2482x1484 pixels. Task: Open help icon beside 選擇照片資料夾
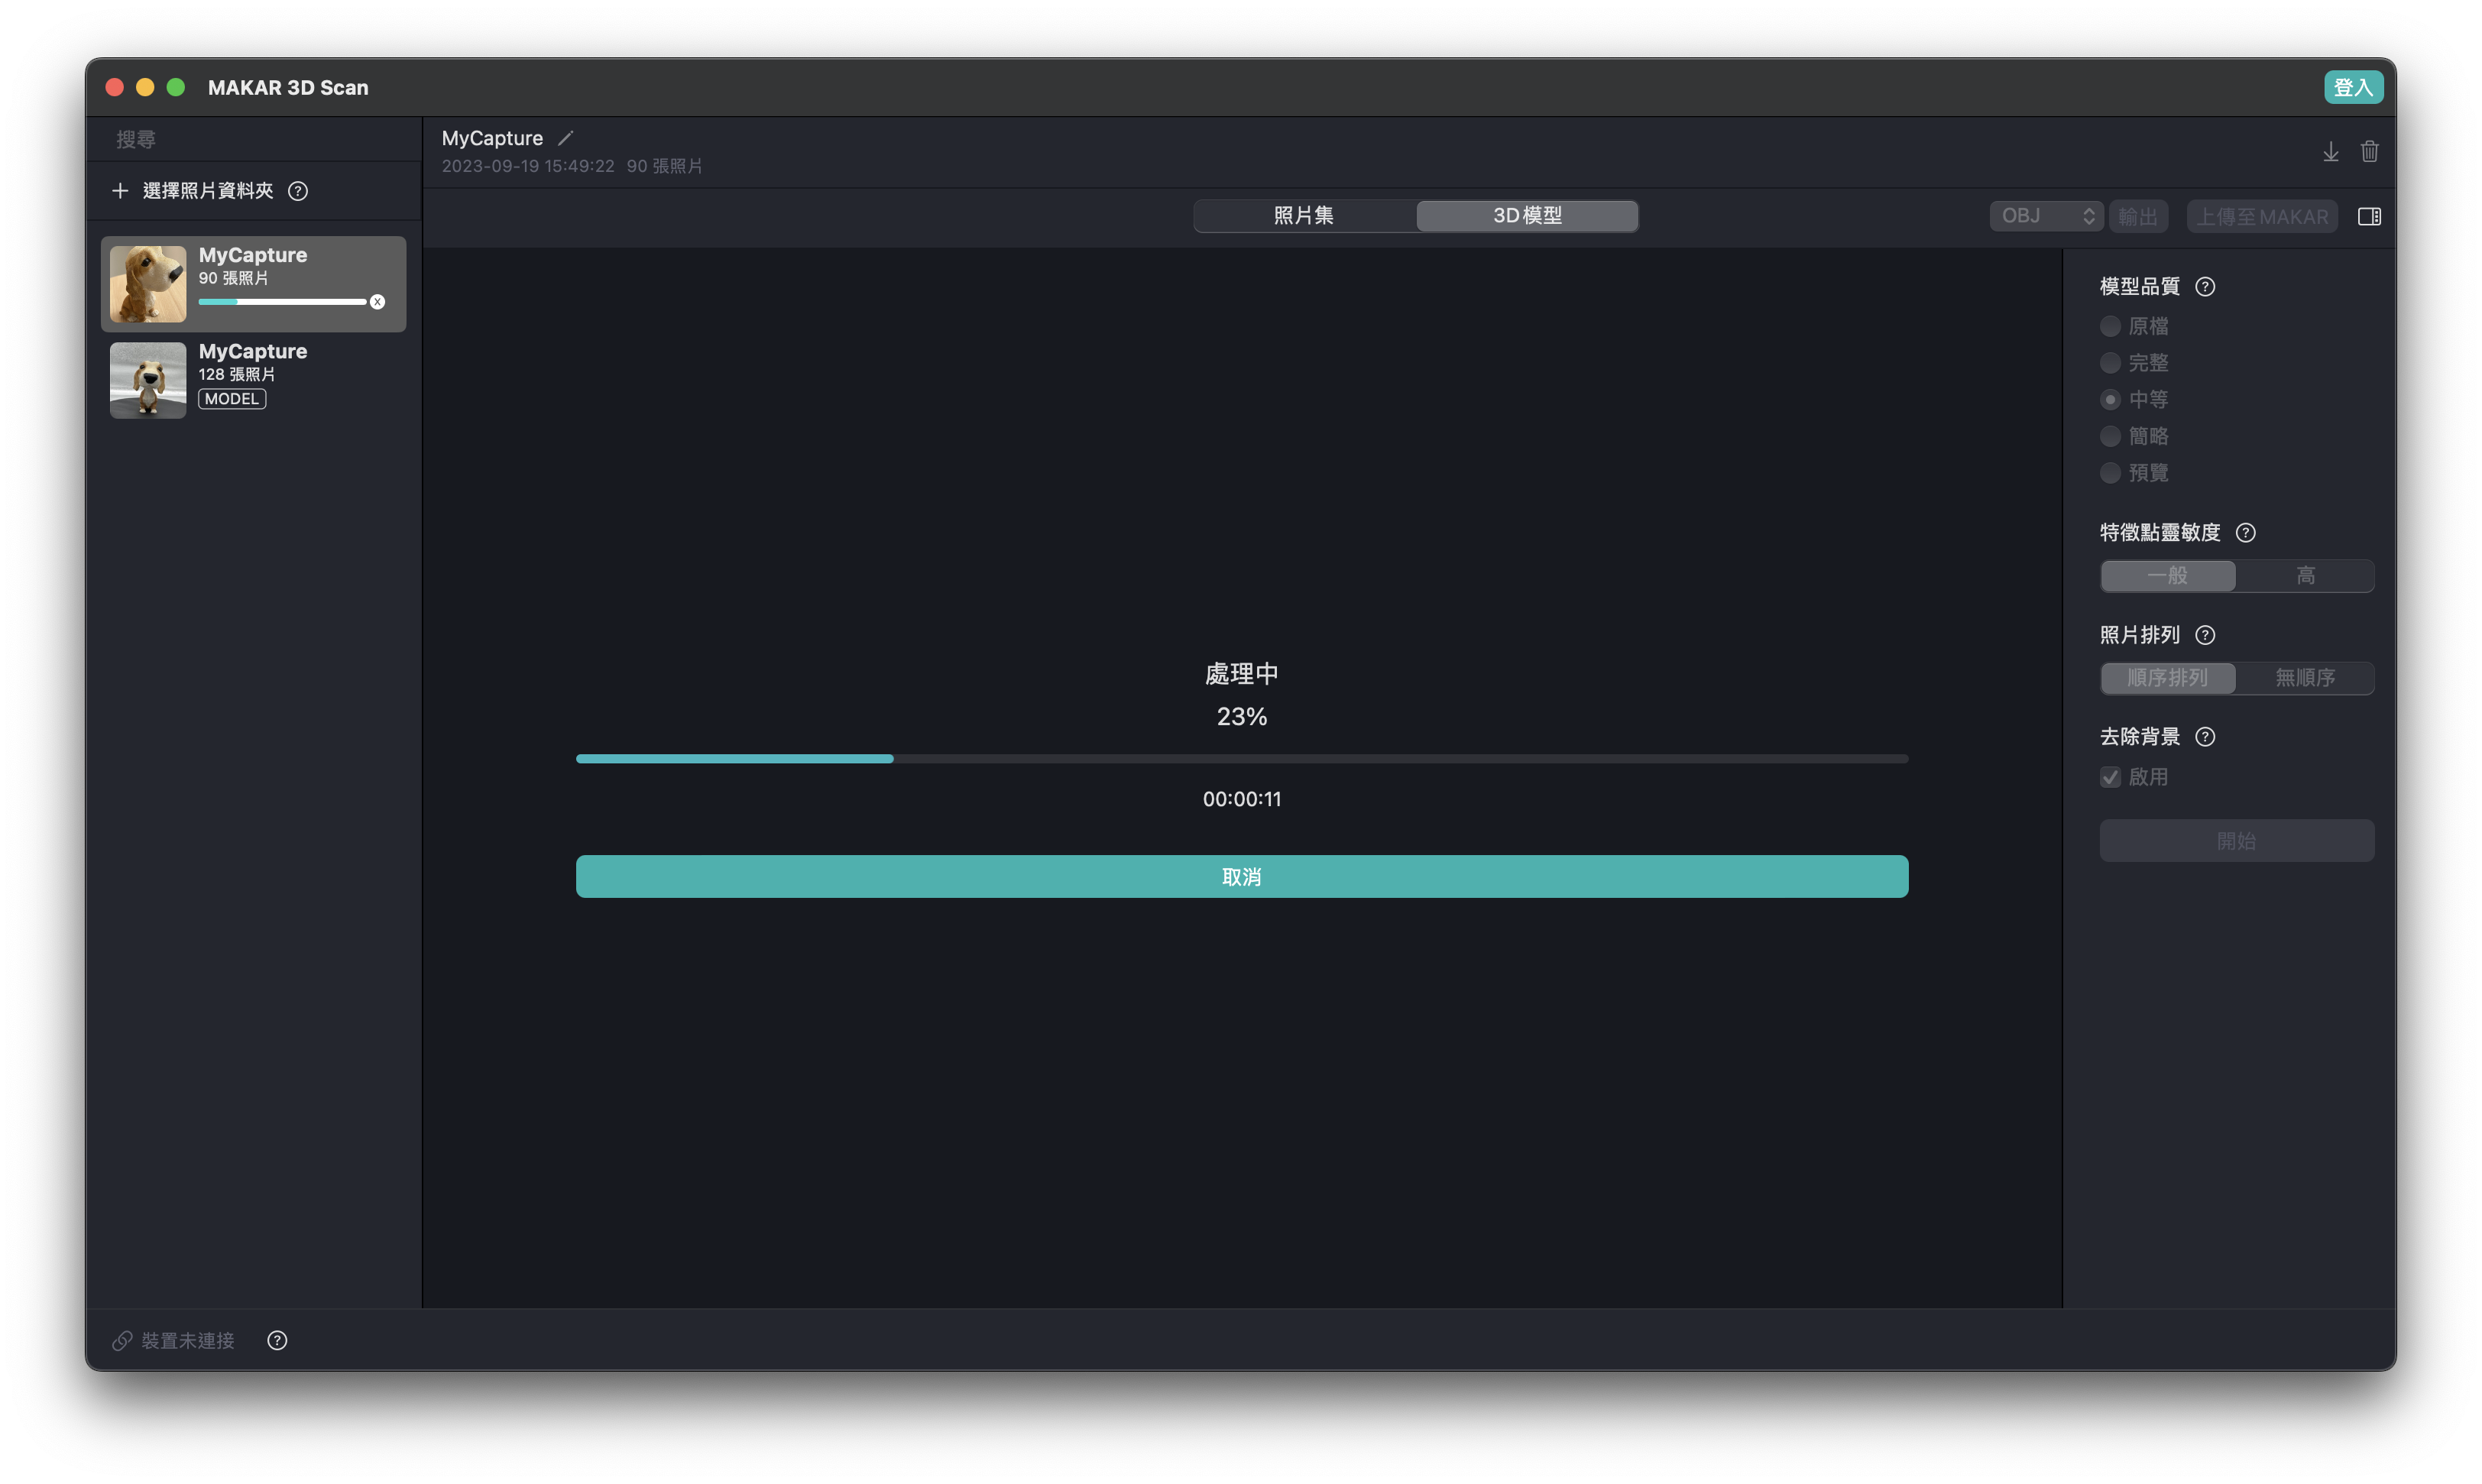[298, 191]
